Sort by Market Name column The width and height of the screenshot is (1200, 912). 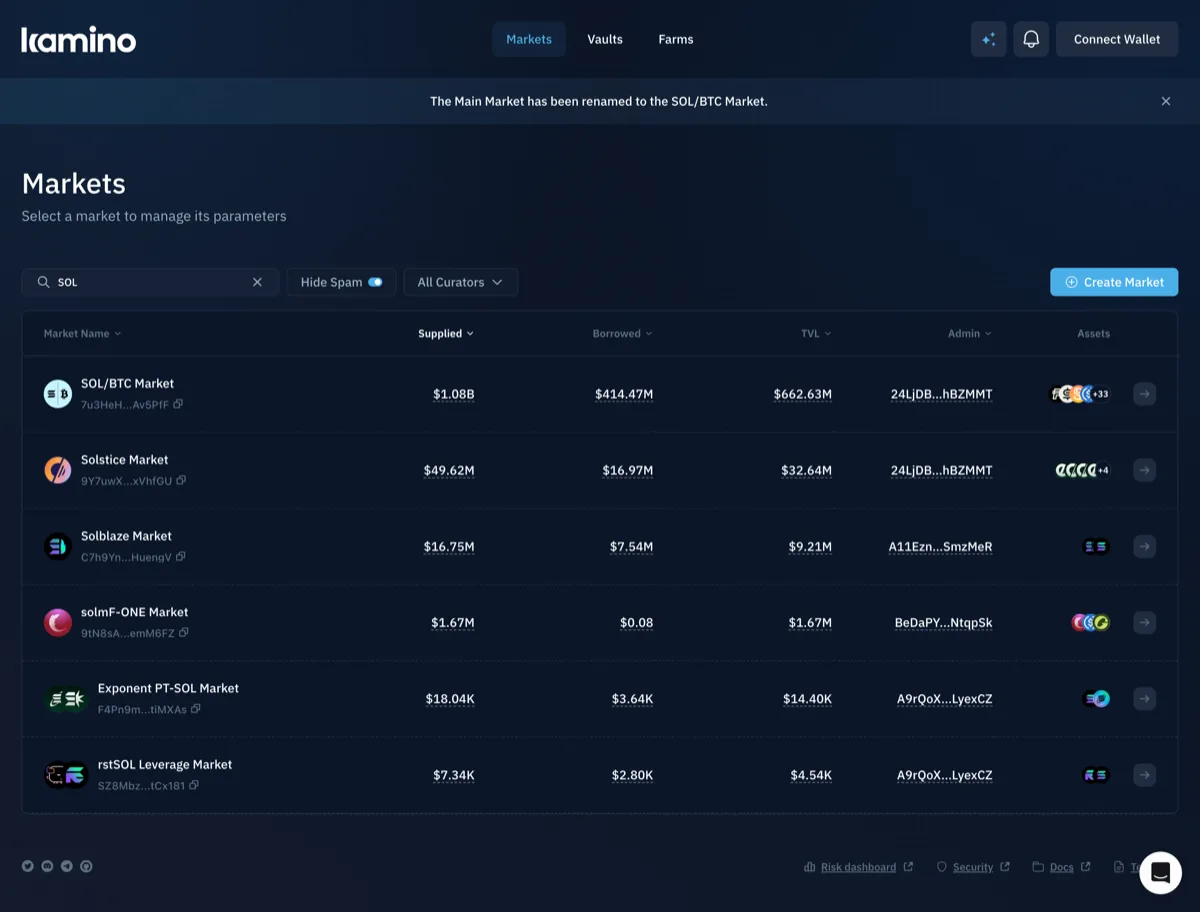[82, 333]
